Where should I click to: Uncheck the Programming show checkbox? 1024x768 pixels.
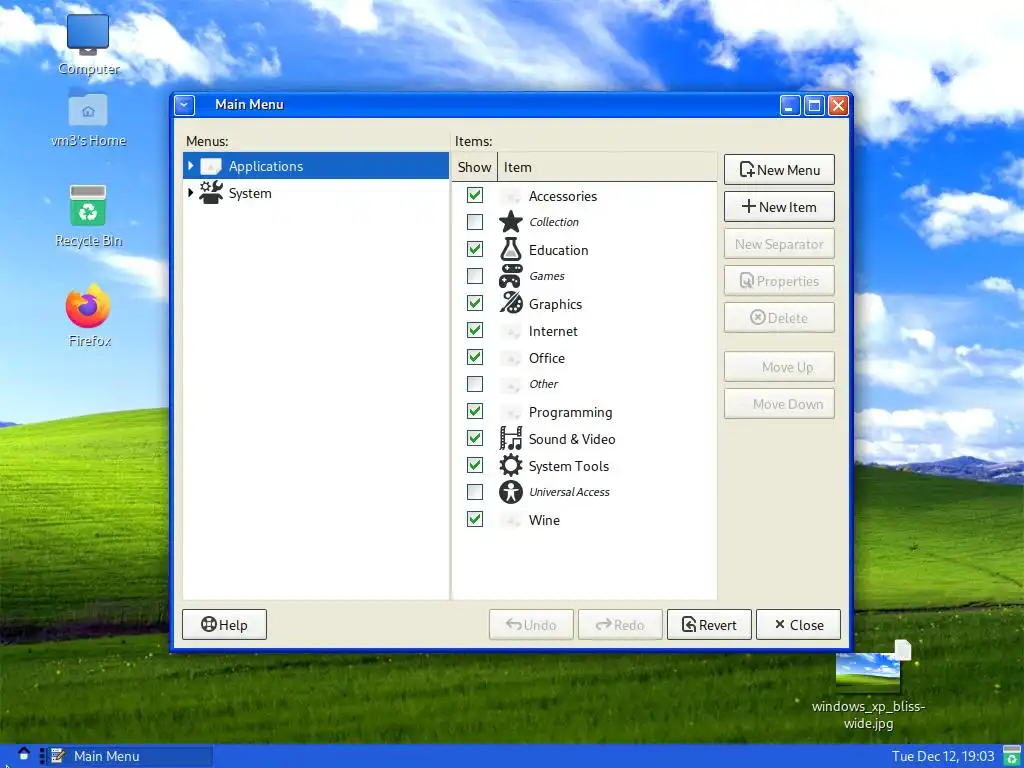pyautogui.click(x=475, y=411)
